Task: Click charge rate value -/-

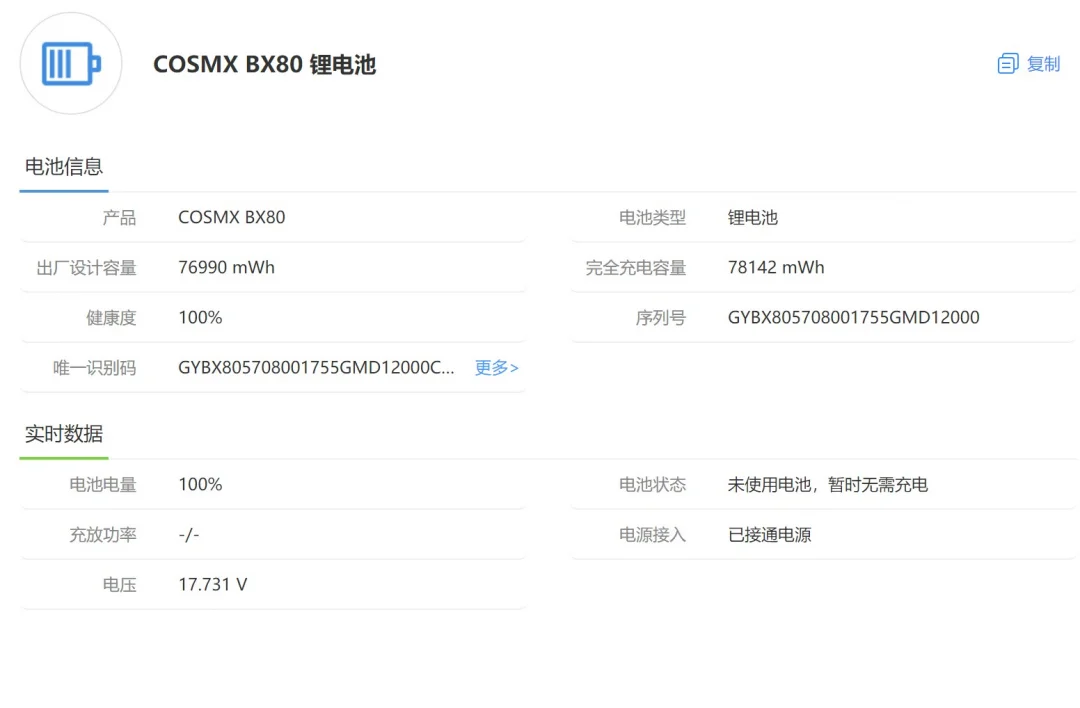Action: pos(189,534)
